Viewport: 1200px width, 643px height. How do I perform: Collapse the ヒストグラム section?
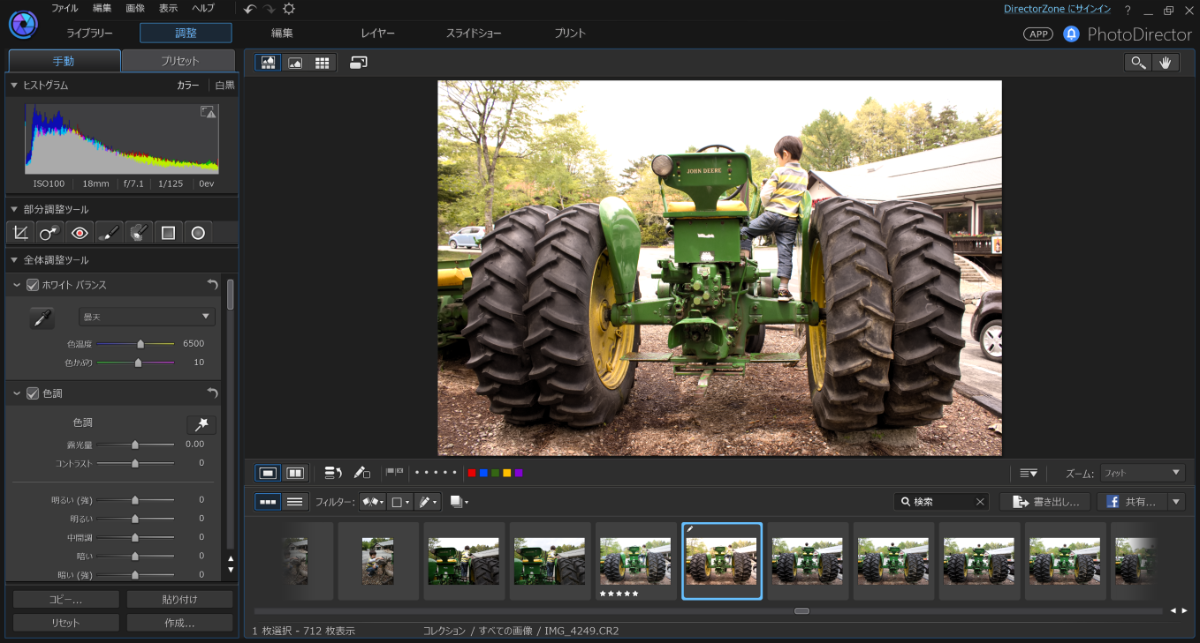click(x=14, y=85)
